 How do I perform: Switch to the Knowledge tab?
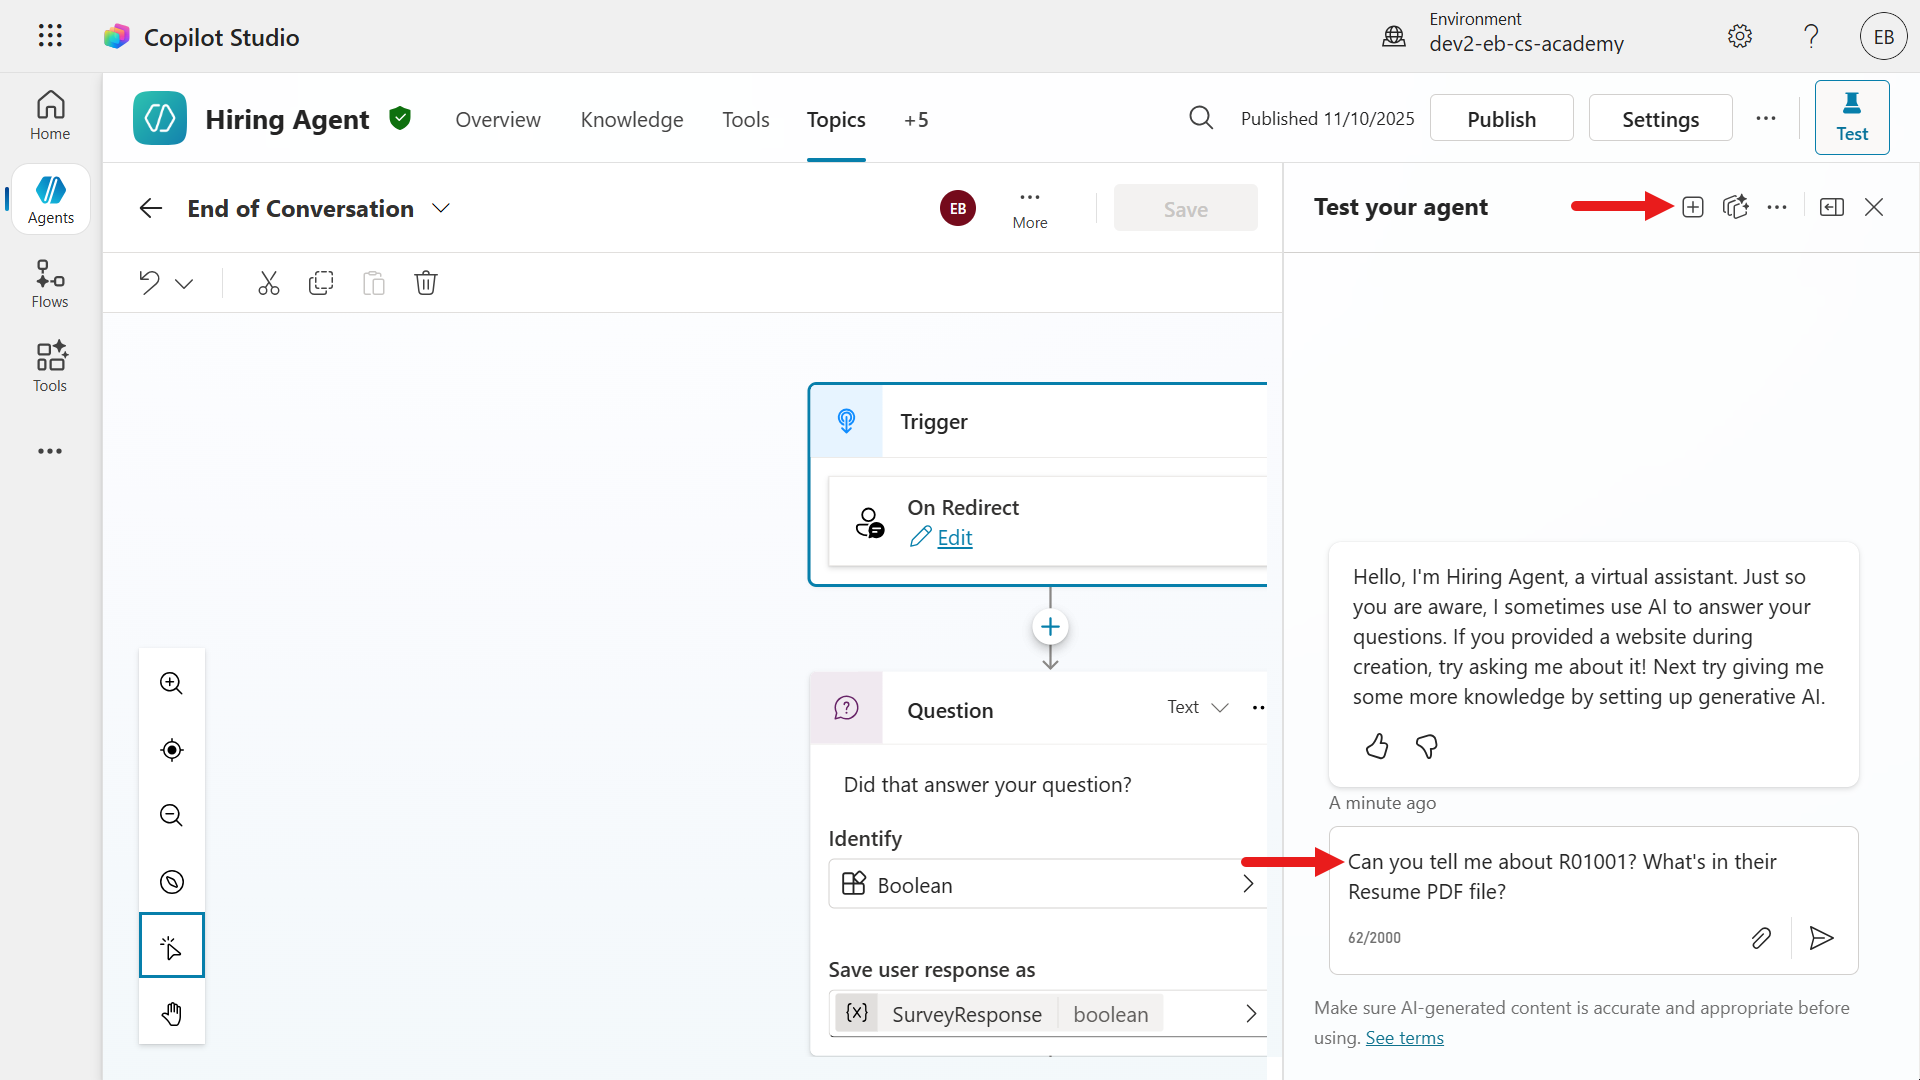[631, 119]
